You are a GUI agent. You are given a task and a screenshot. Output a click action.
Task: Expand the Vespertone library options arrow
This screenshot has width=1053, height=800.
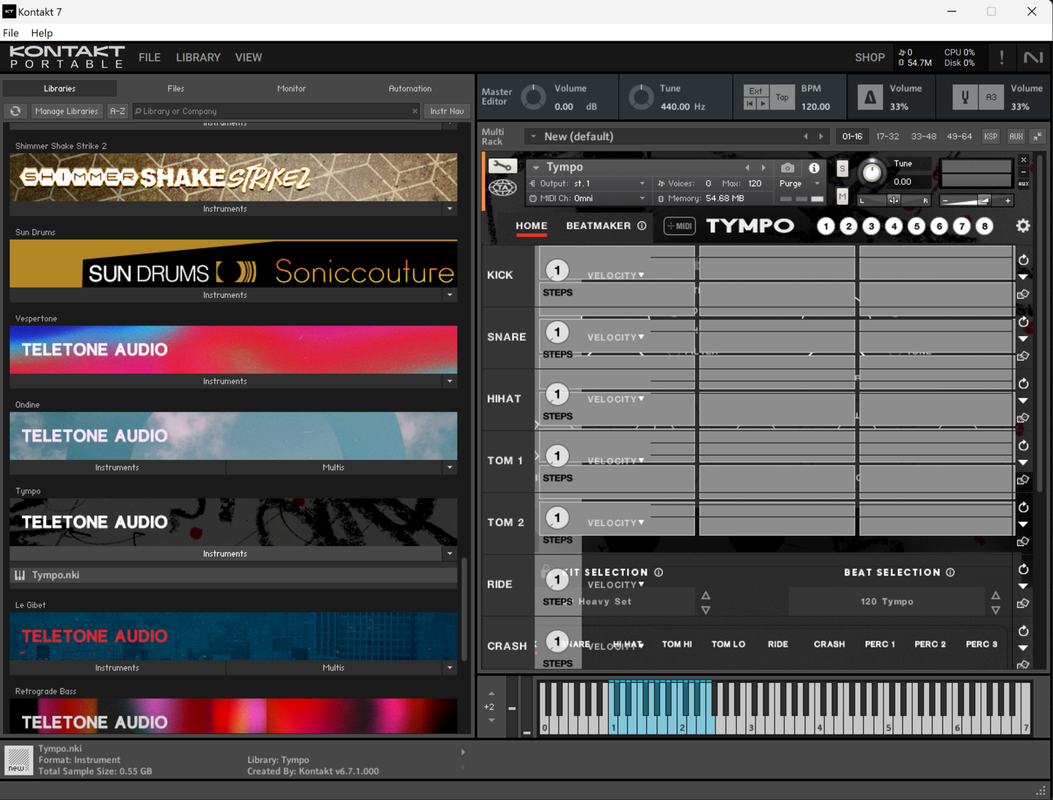(x=449, y=381)
